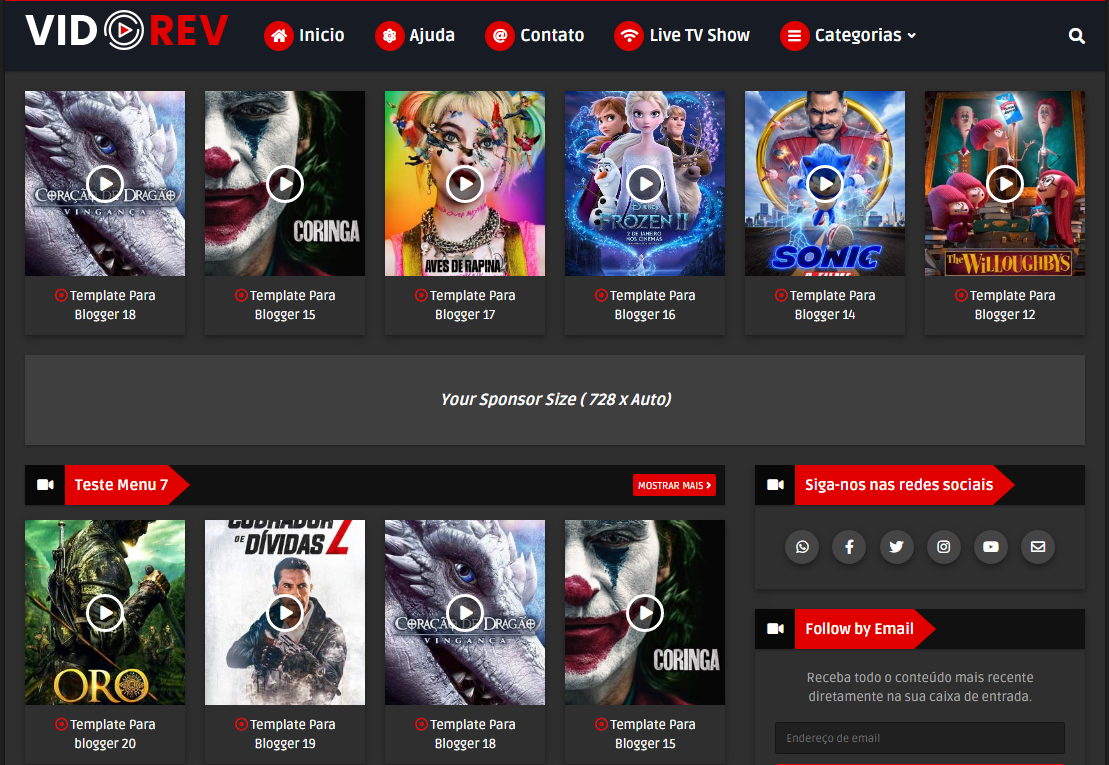Open the Teste Menu 7 section heading
Image resolution: width=1109 pixels, height=765 pixels.
tap(121, 485)
